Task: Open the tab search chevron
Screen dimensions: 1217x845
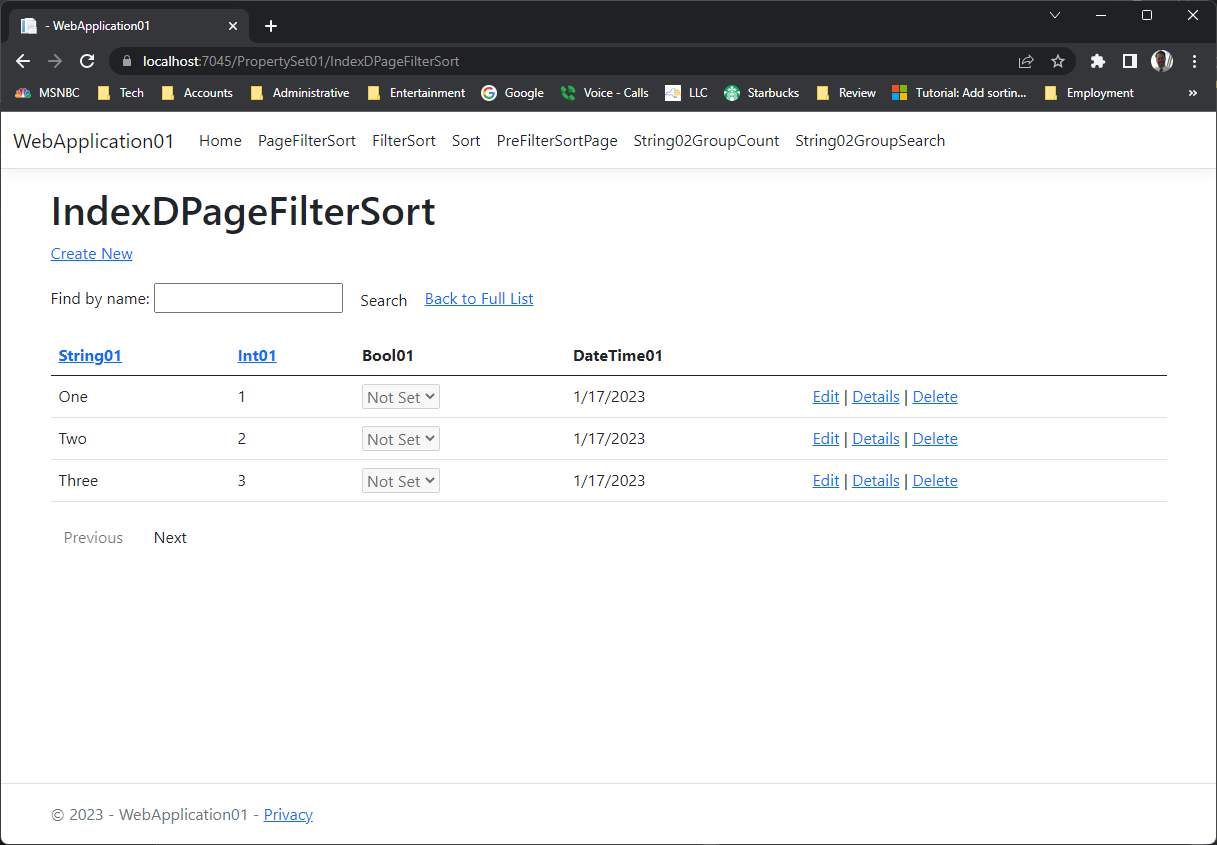Action: [x=1054, y=15]
